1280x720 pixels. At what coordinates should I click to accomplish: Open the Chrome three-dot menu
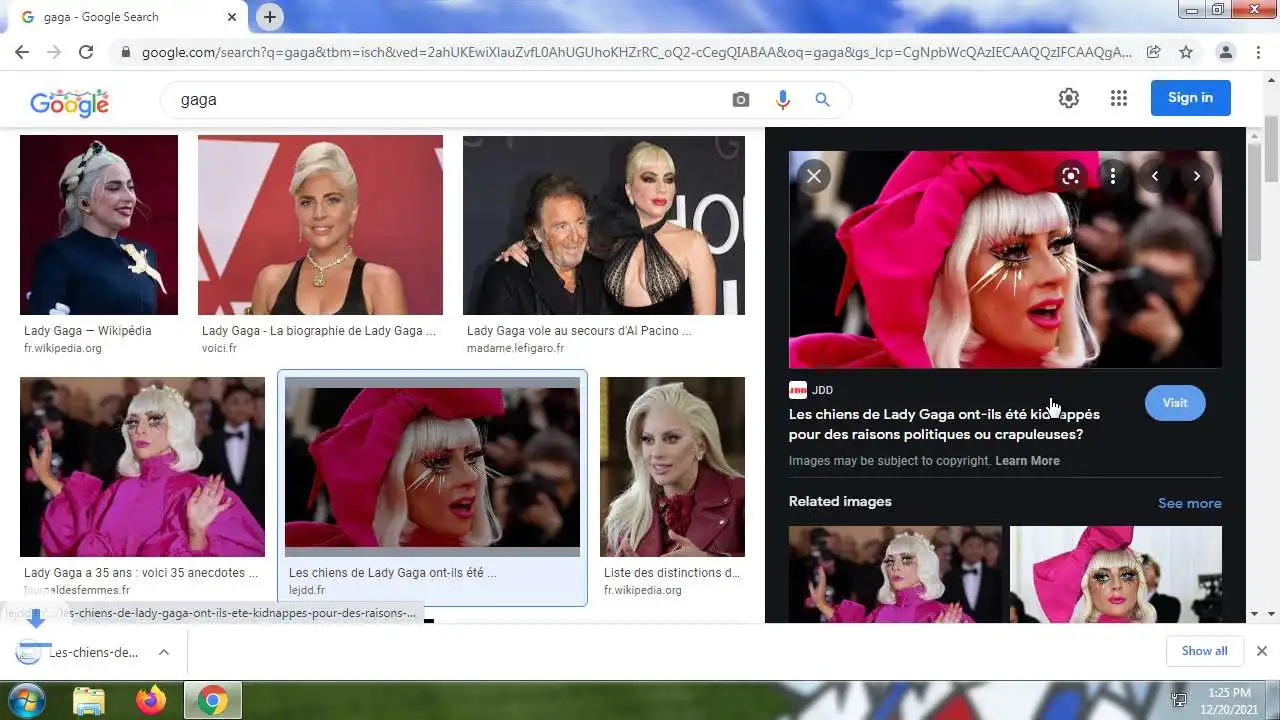point(1258,52)
